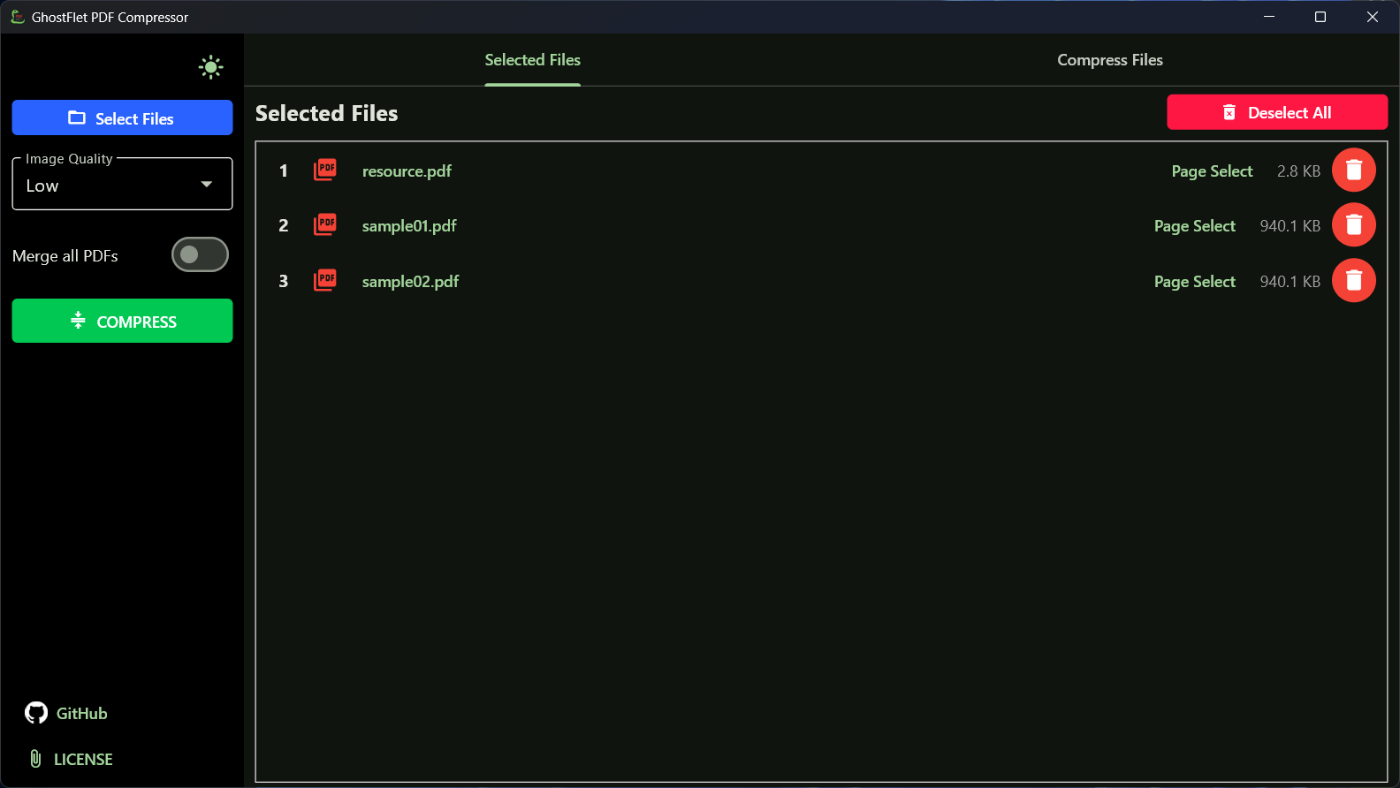Click the trash icon for sample02.pdf
This screenshot has width=1400, height=788.
tap(1353, 281)
